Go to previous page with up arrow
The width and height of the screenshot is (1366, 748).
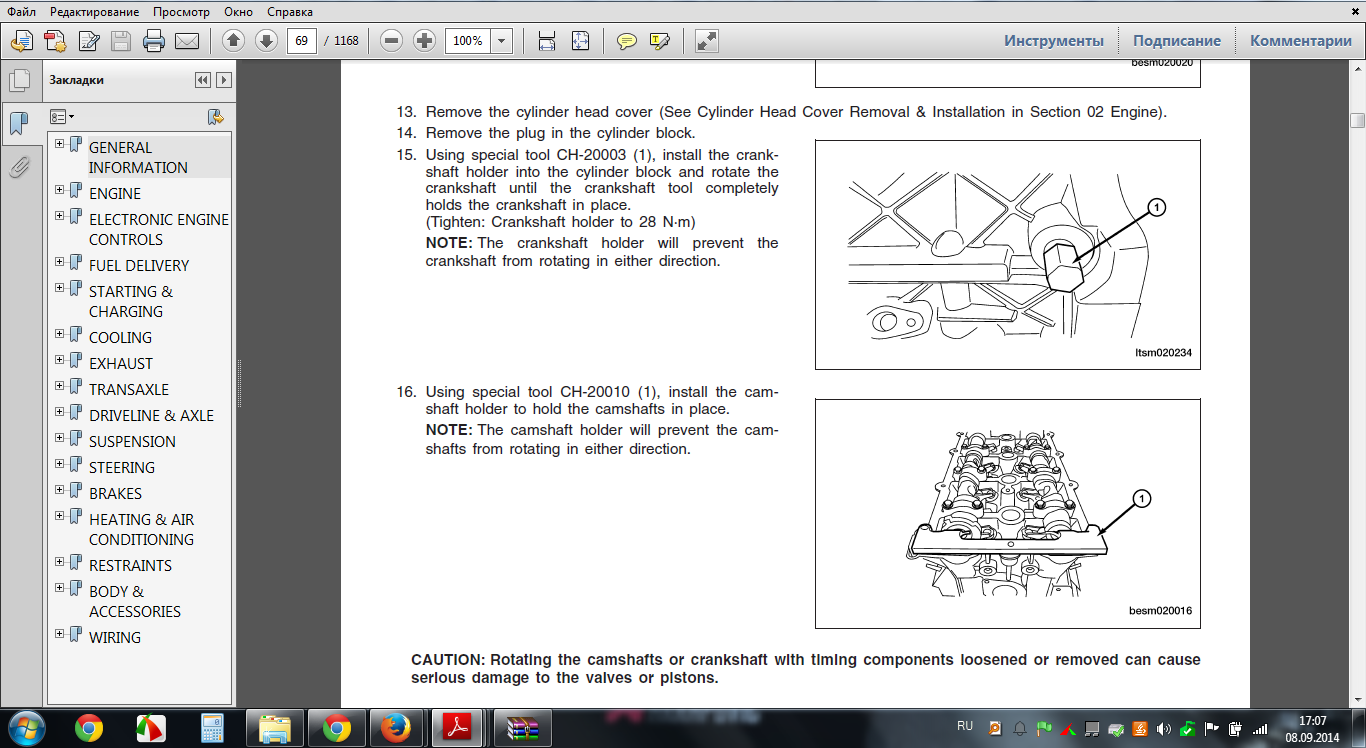233,41
